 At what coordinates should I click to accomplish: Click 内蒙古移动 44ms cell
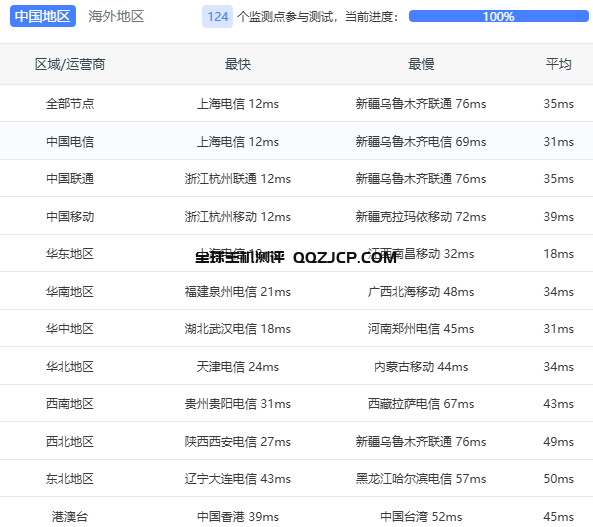tap(421, 366)
